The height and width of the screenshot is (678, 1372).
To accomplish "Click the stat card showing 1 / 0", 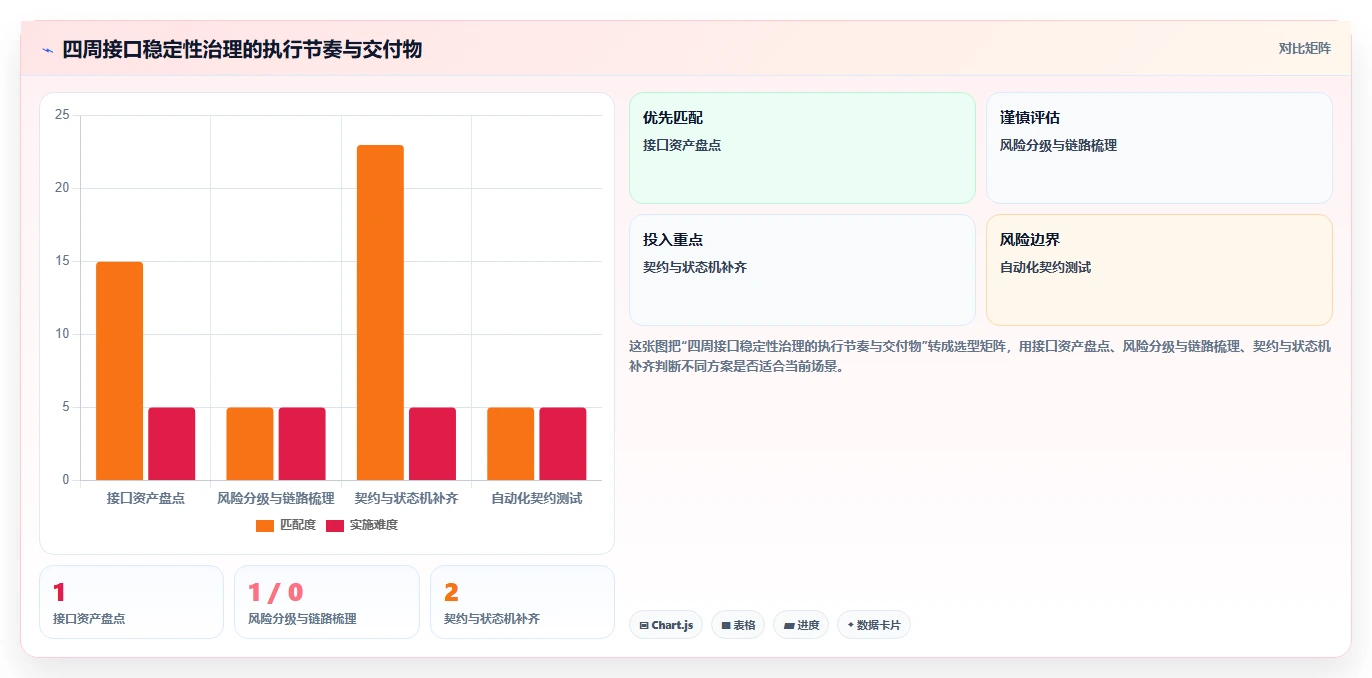I will tap(327, 602).
